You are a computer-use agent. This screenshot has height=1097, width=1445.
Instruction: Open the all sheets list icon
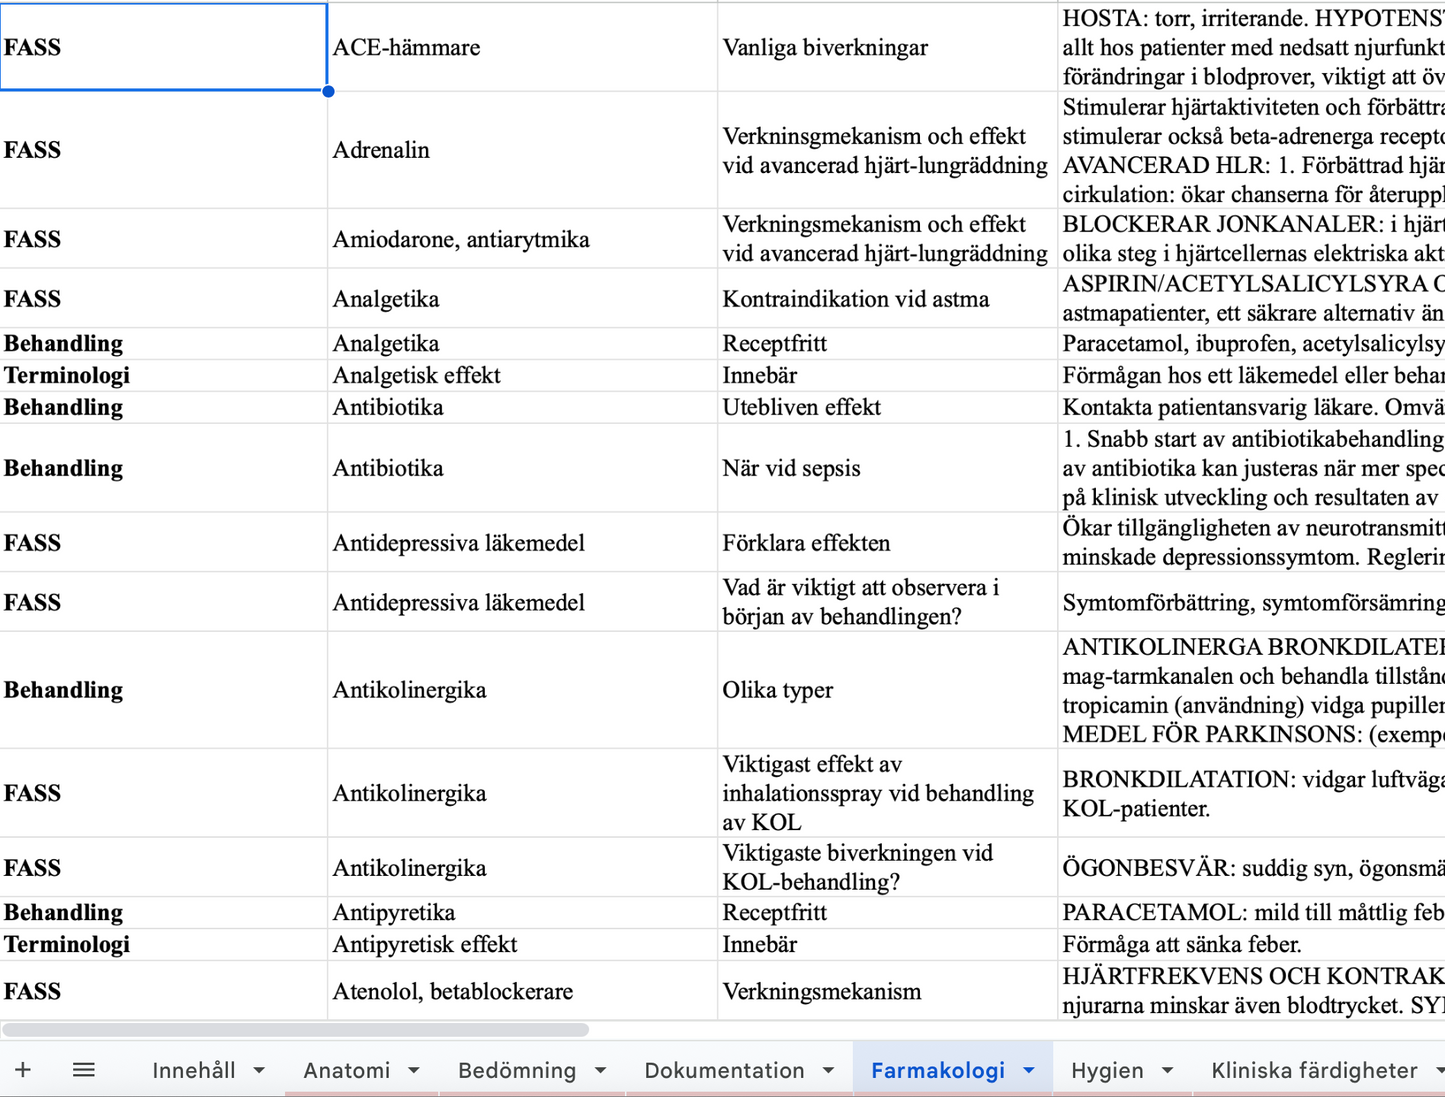(84, 1069)
